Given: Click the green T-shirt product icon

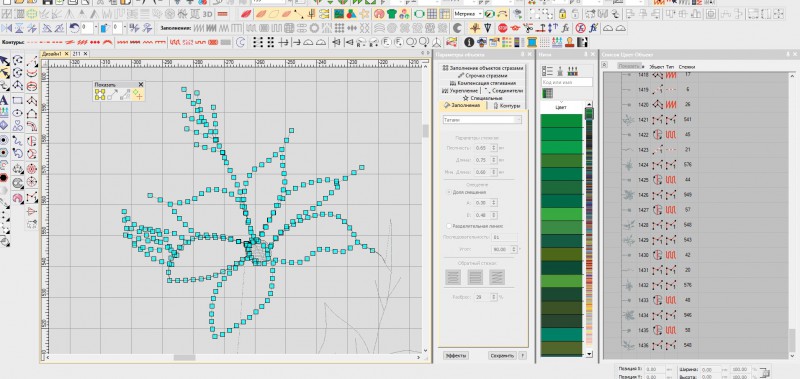Looking at the screenshot, I should (393, 14).
